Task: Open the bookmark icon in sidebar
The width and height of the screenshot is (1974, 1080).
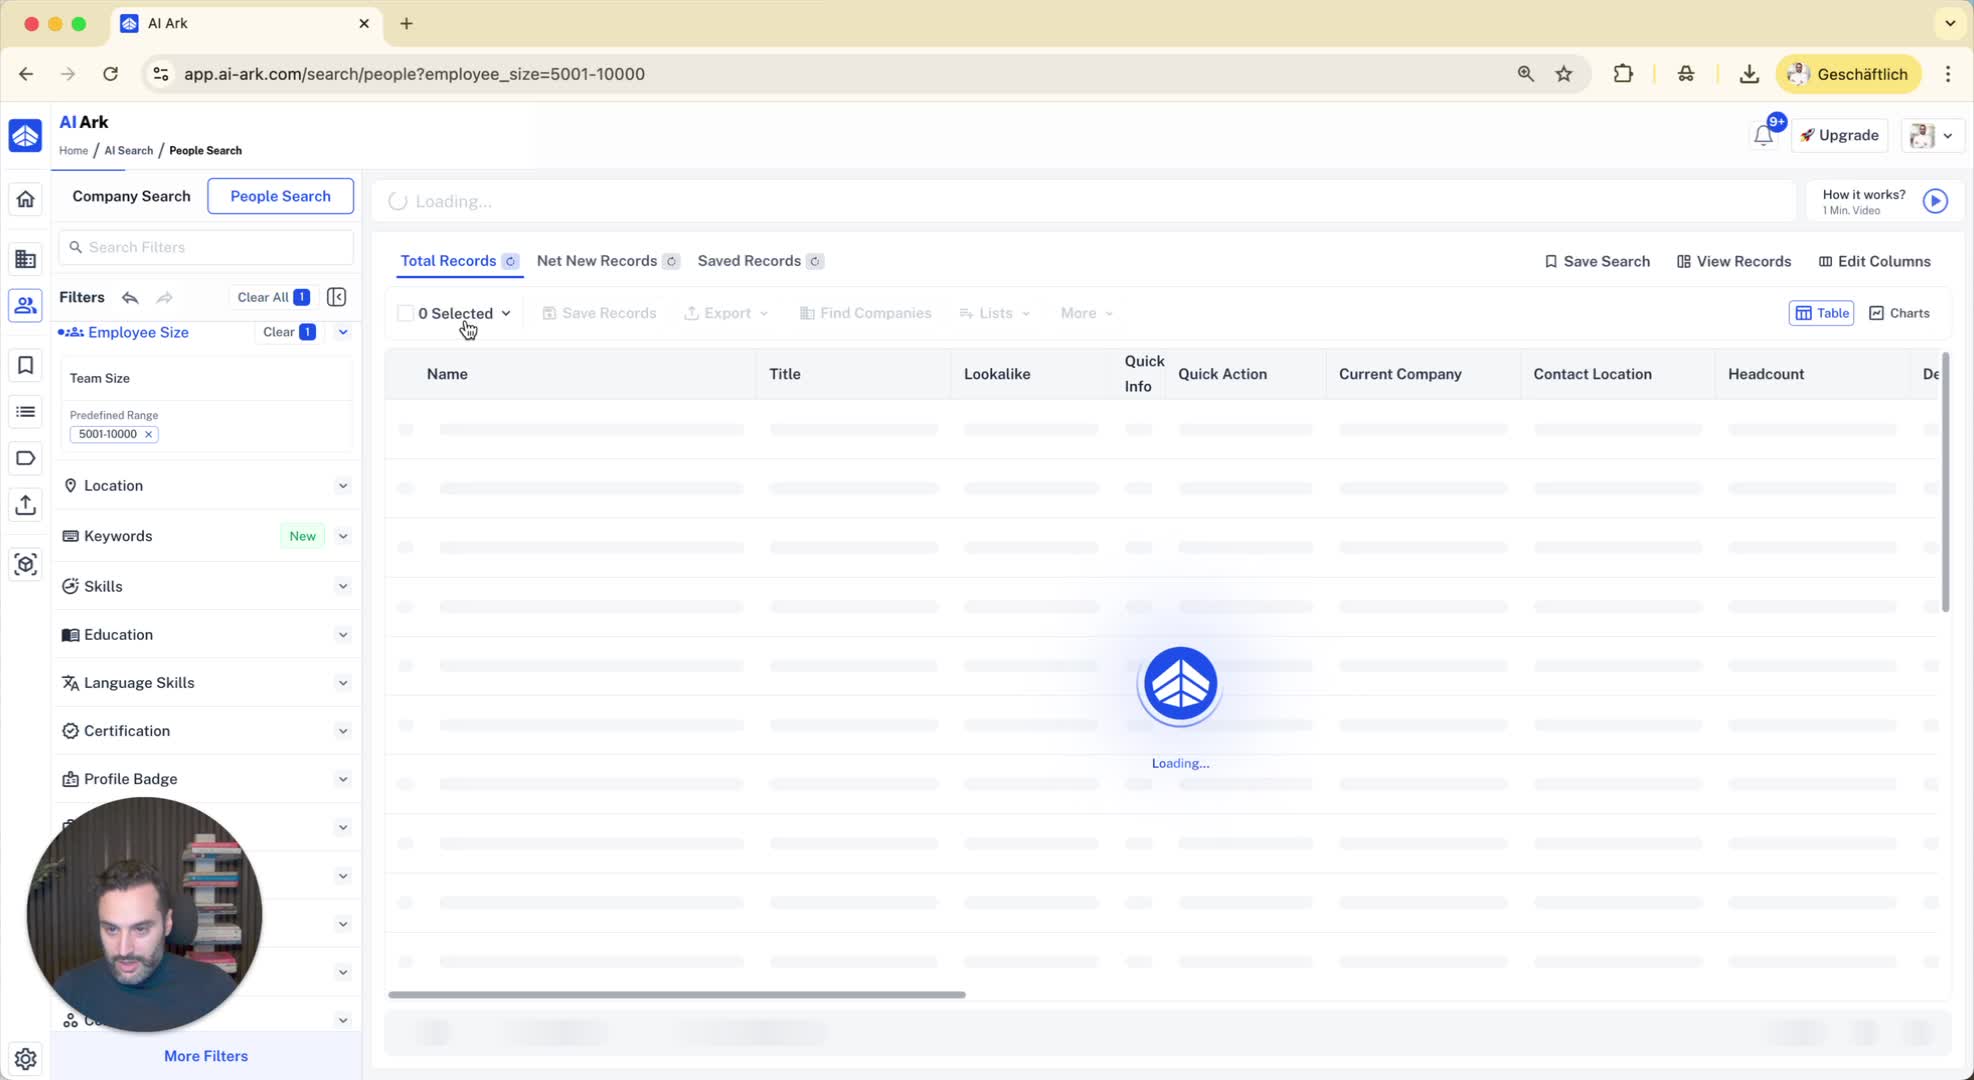Action: tap(26, 365)
